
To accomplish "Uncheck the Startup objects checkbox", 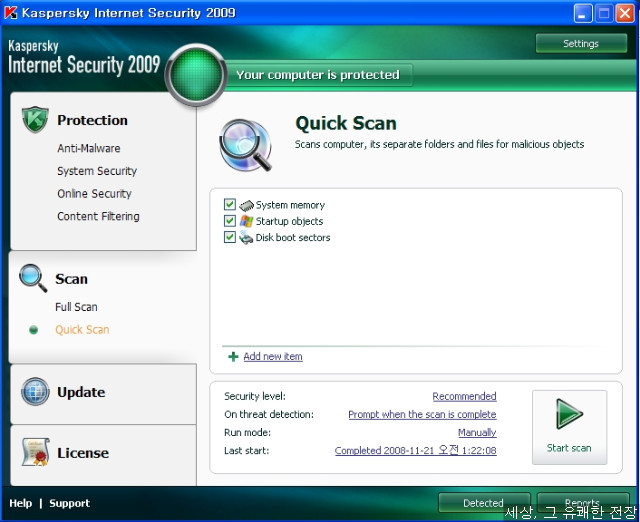I will point(230,221).
